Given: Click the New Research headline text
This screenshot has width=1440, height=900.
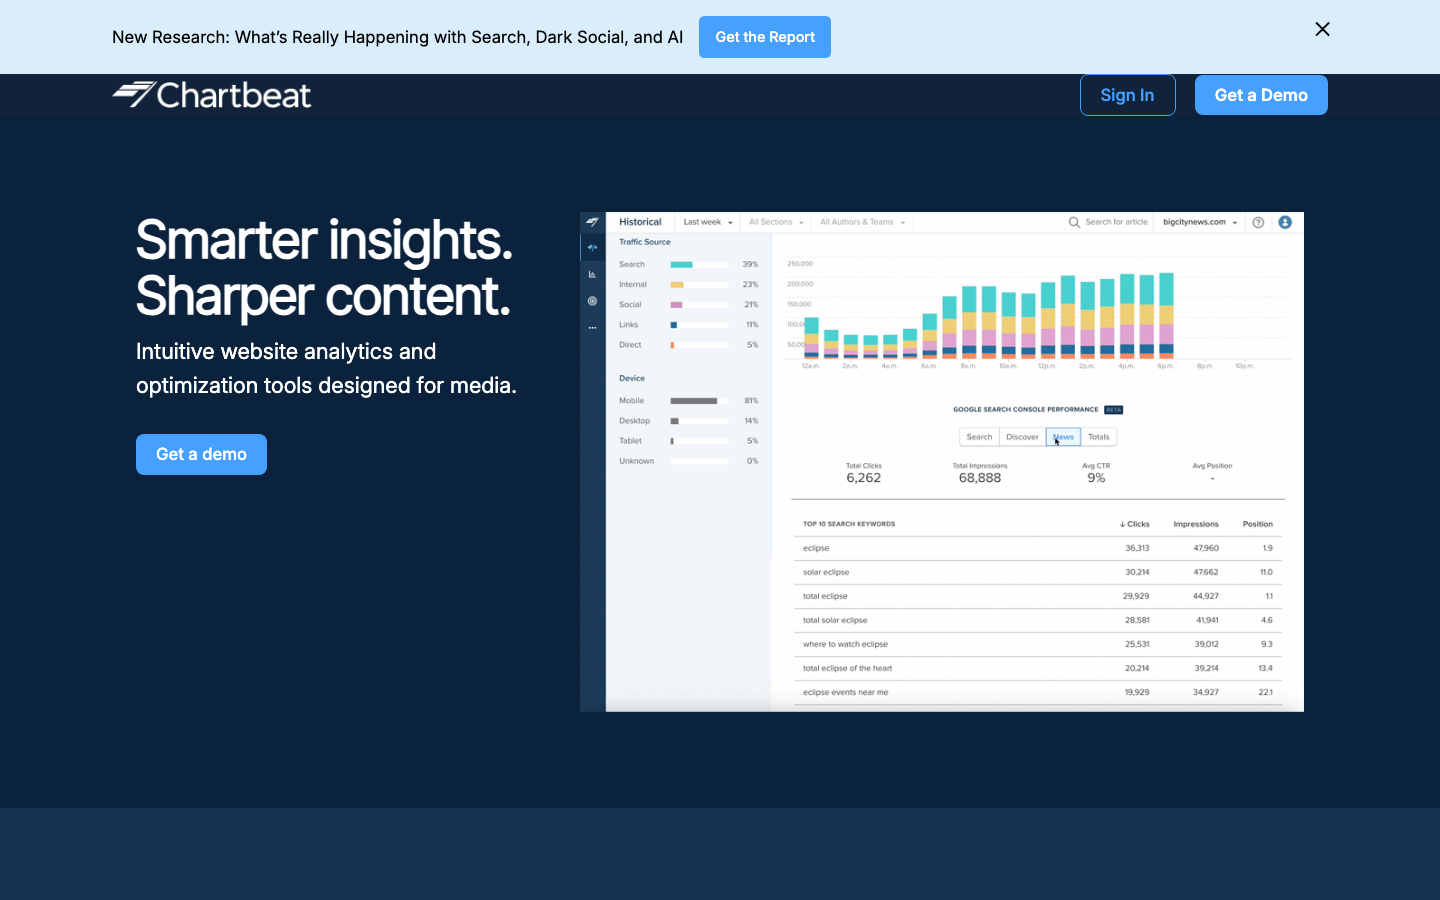Looking at the screenshot, I should click(x=397, y=37).
